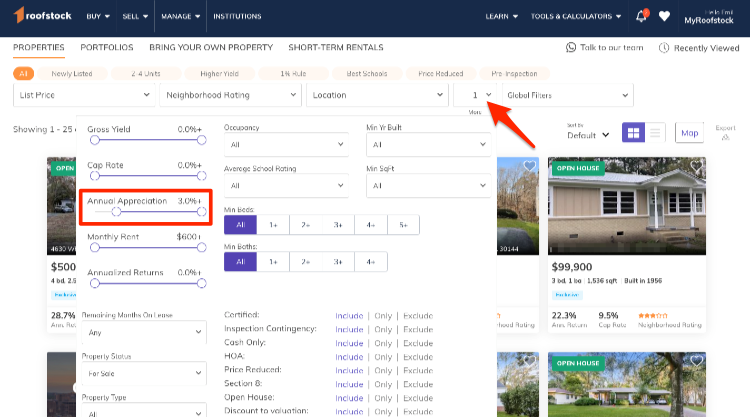Select the 1% Rule chip
This screenshot has width=750, height=417.
tap(293, 74)
